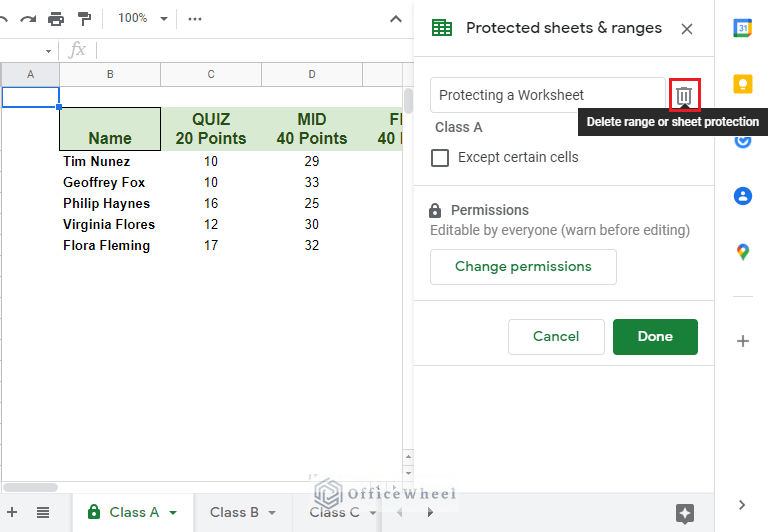Open Google Contacts side panel icon
This screenshot has width=769, height=532.
point(742,196)
